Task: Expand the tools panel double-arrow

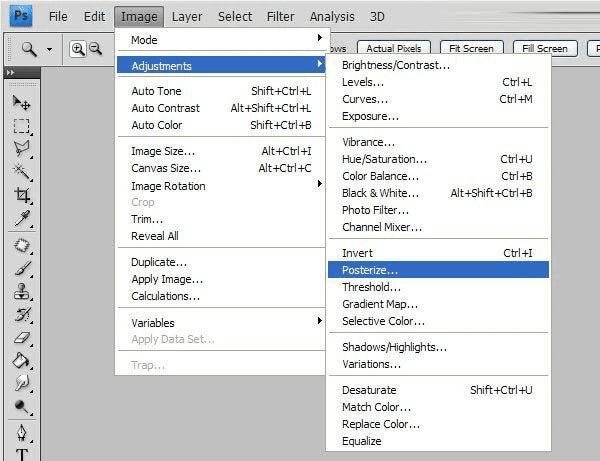Action: pyautogui.click(x=10, y=72)
